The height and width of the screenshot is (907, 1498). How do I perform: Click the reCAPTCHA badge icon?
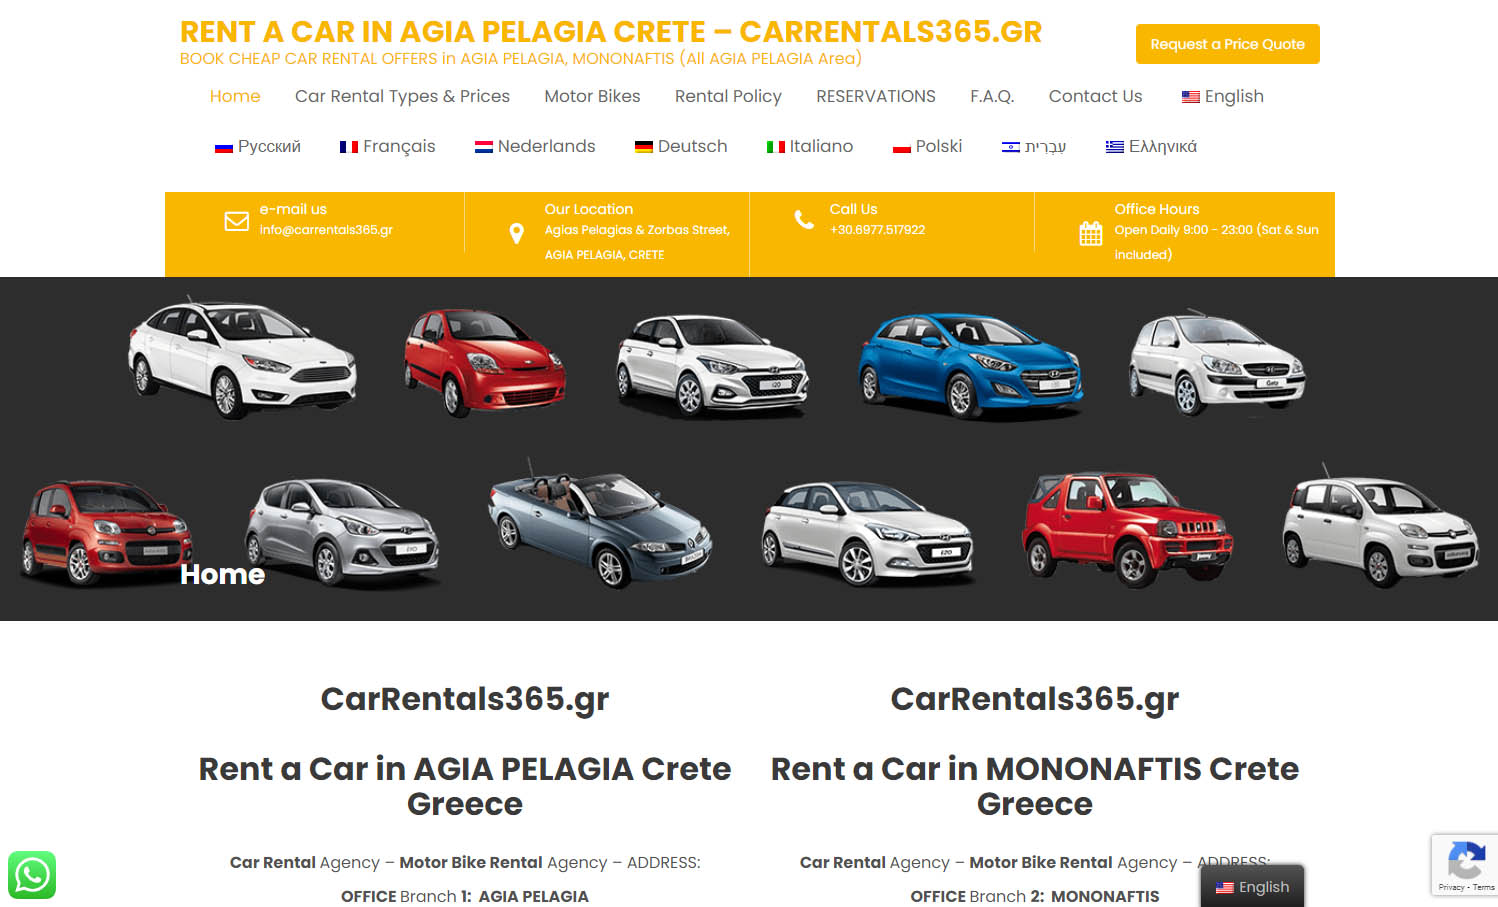tap(1465, 861)
